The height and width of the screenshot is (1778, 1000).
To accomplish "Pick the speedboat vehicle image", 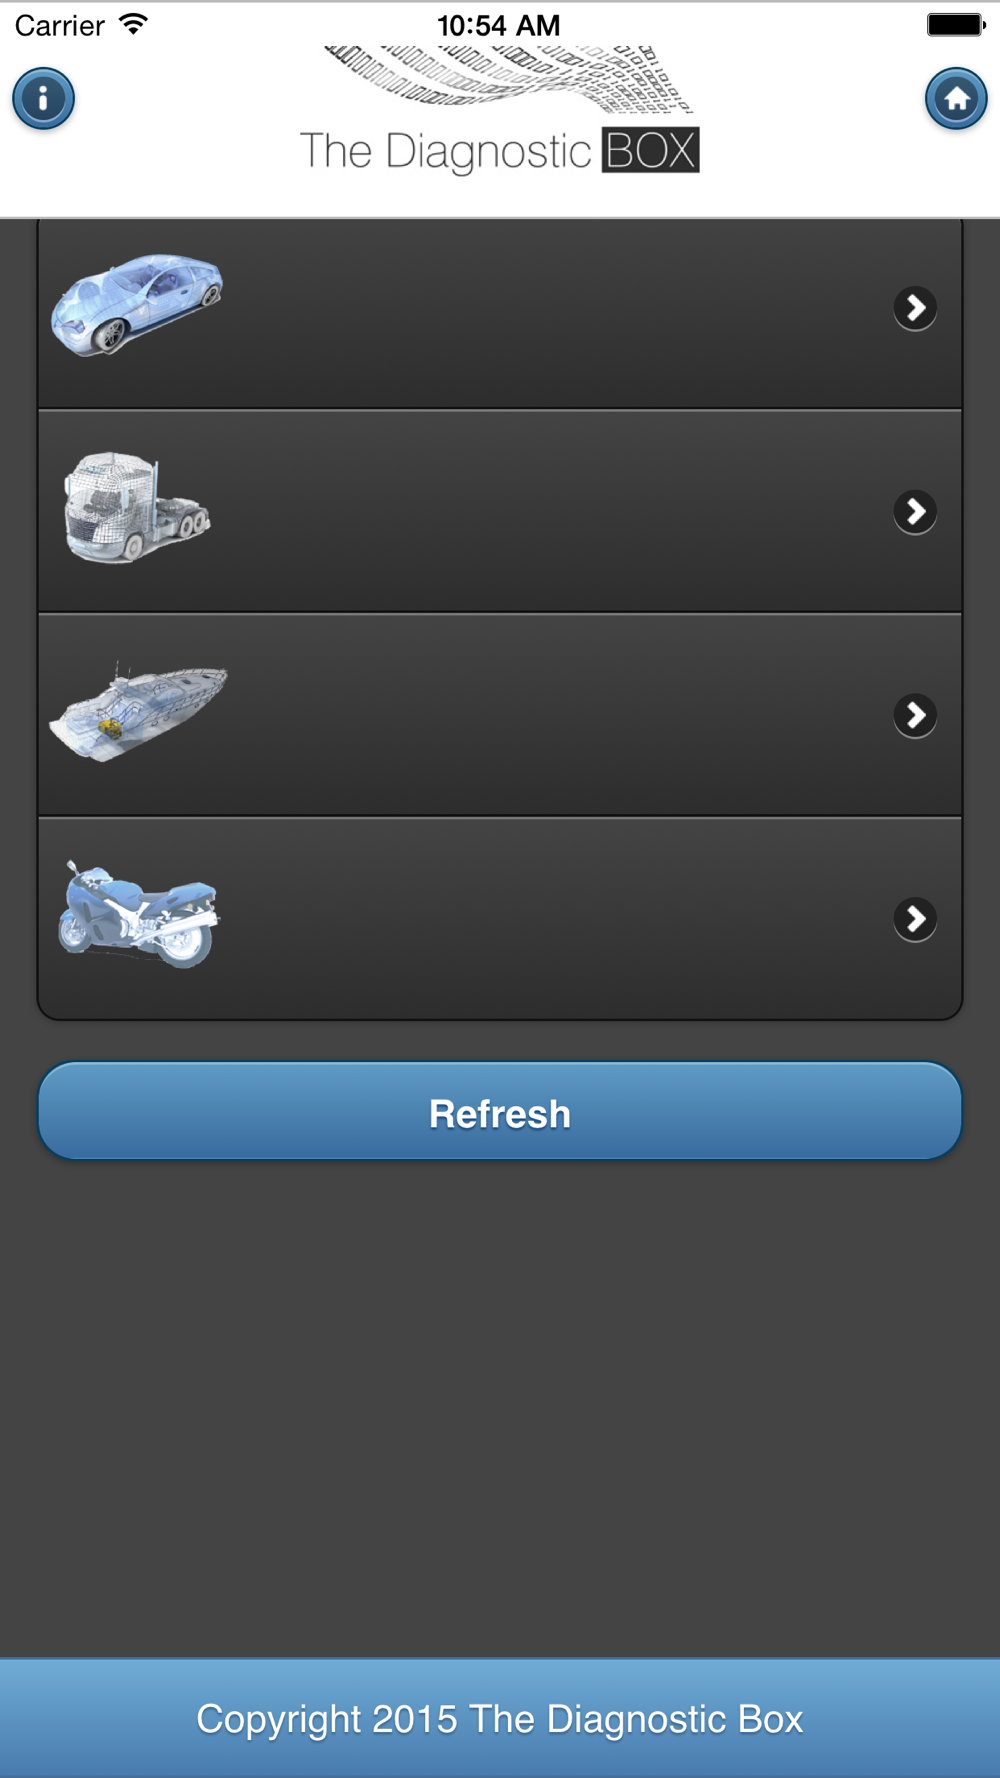I will 138,712.
